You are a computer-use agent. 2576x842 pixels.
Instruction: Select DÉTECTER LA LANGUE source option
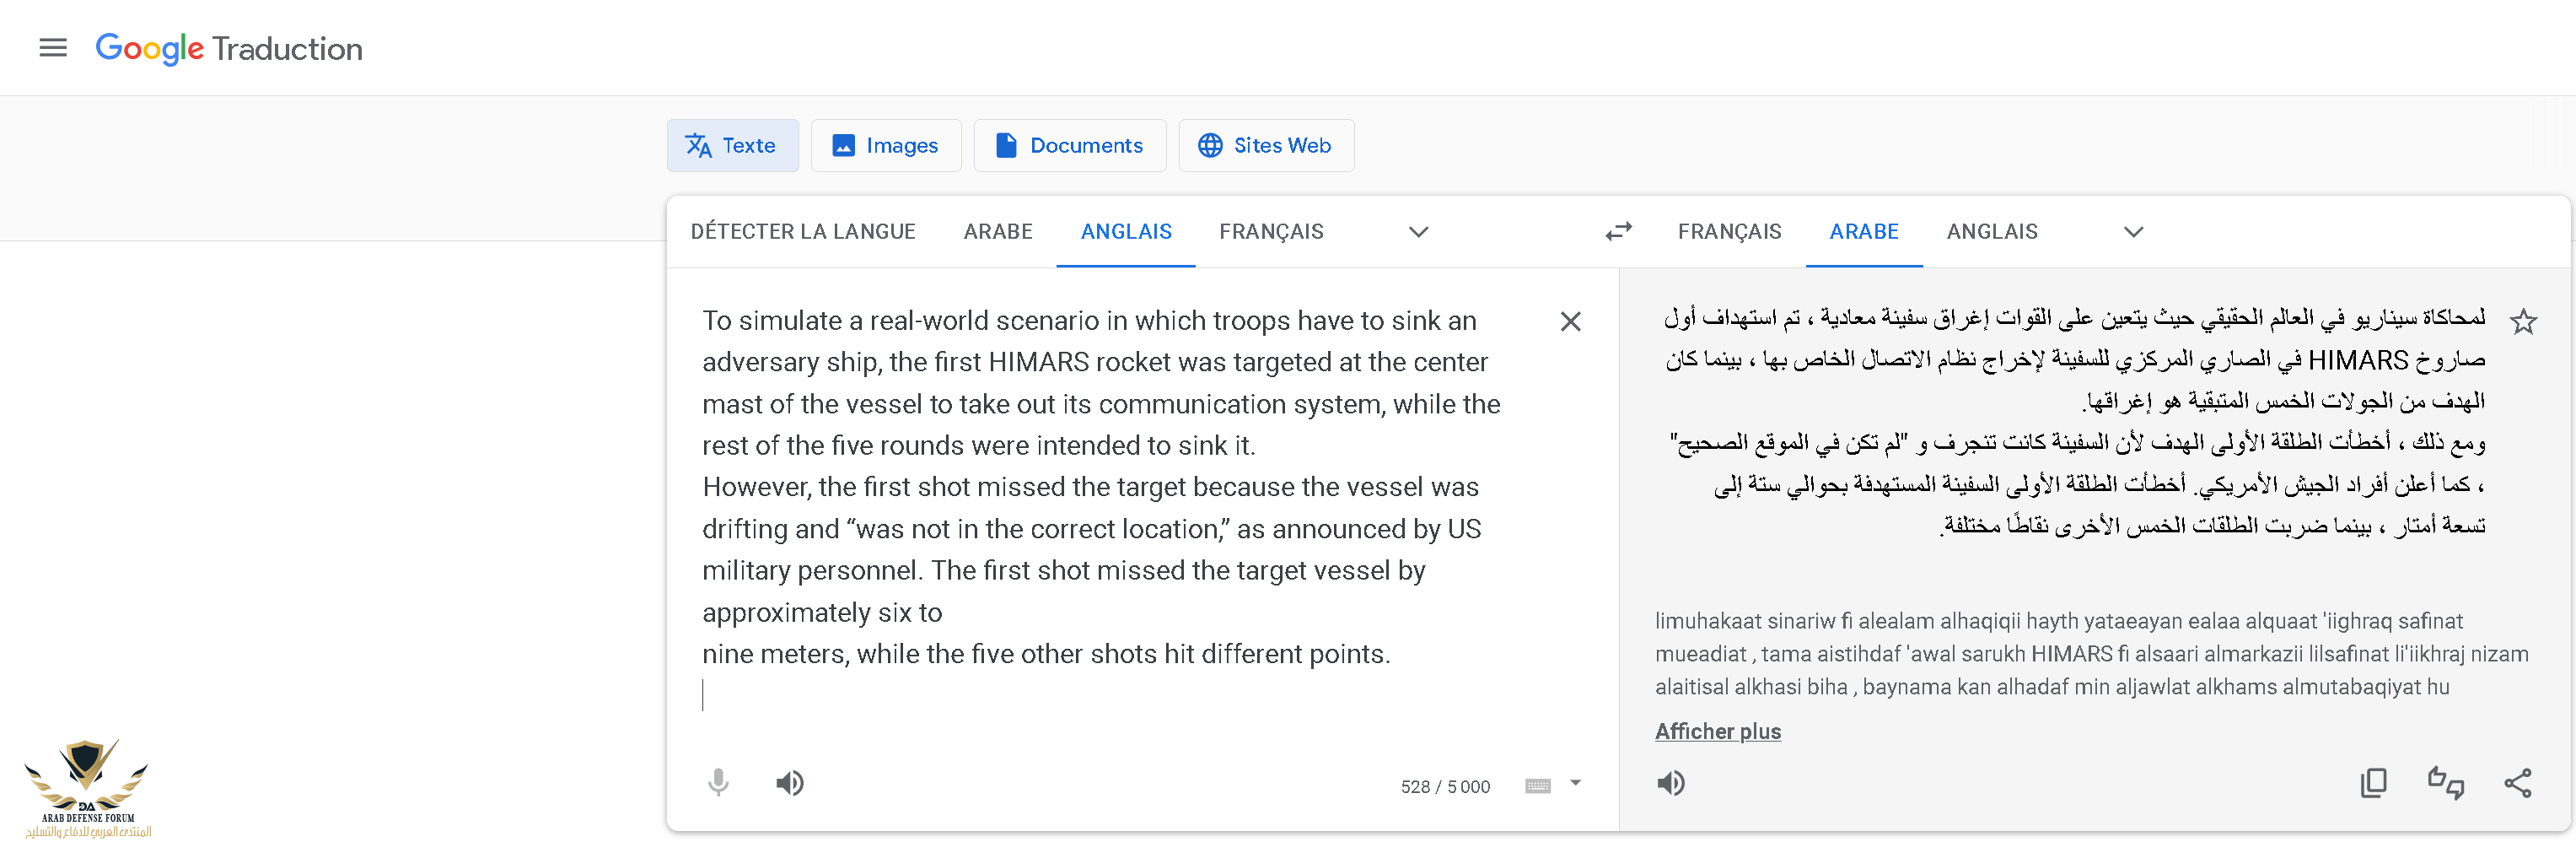click(802, 232)
